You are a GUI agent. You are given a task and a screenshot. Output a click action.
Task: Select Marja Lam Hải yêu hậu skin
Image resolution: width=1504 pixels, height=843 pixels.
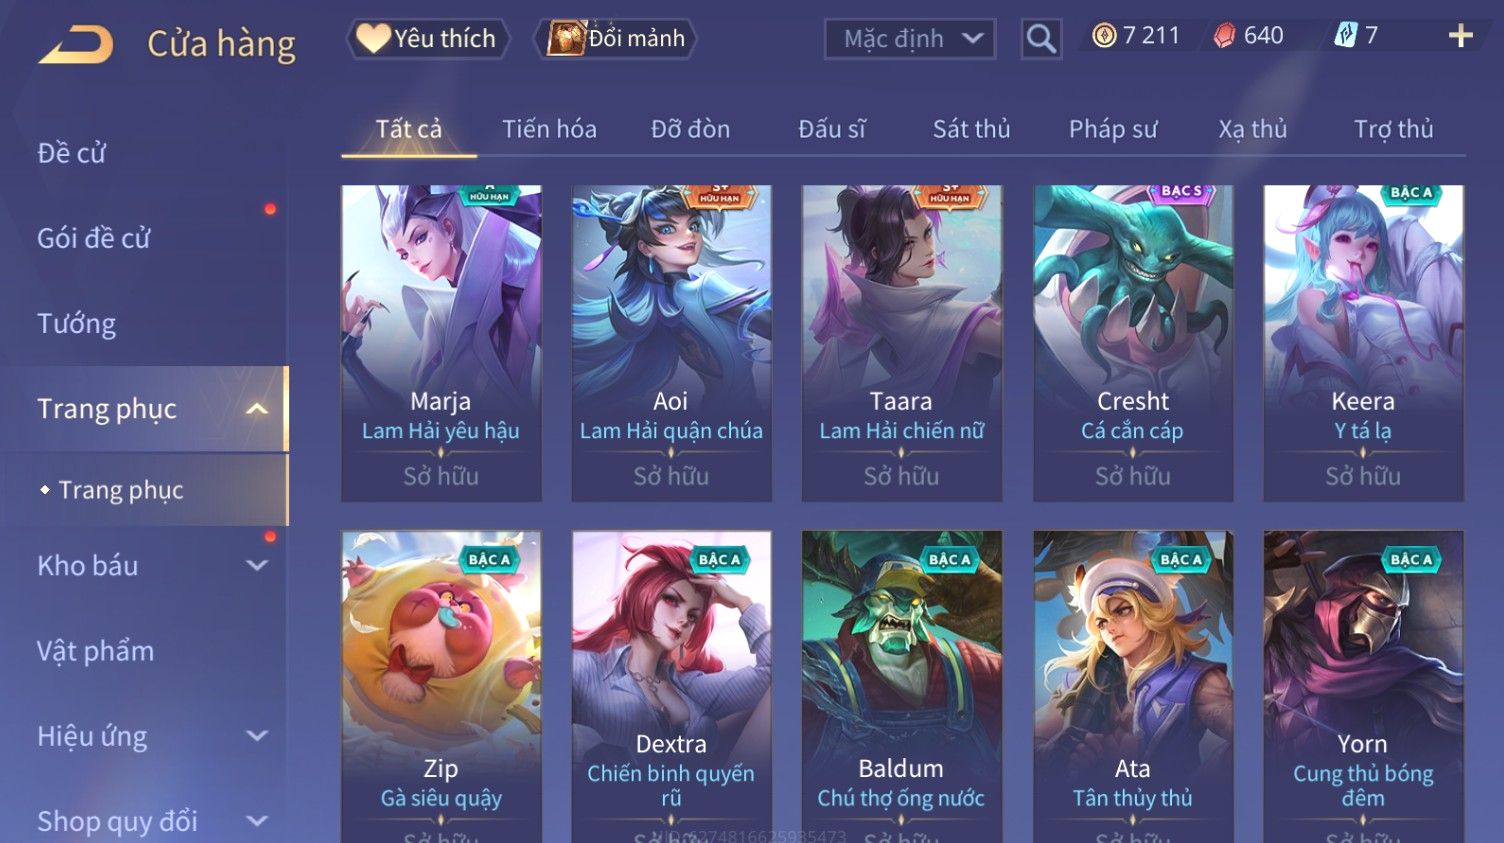coord(441,343)
